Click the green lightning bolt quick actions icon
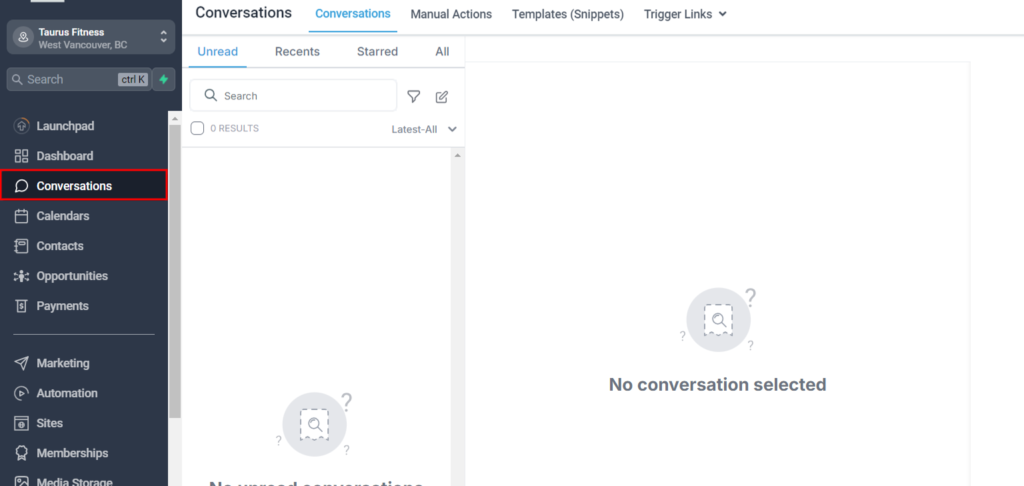 pyautogui.click(x=163, y=79)
